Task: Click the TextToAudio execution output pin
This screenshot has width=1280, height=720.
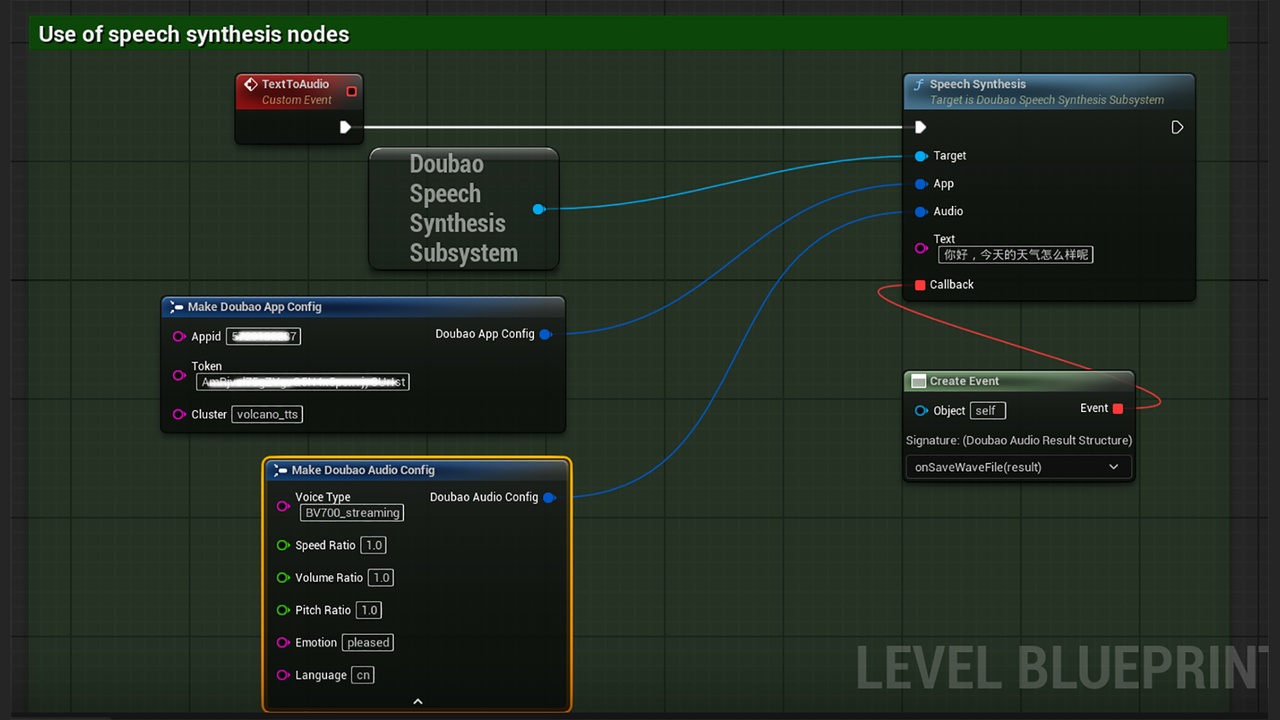Action: pos(345,127)
